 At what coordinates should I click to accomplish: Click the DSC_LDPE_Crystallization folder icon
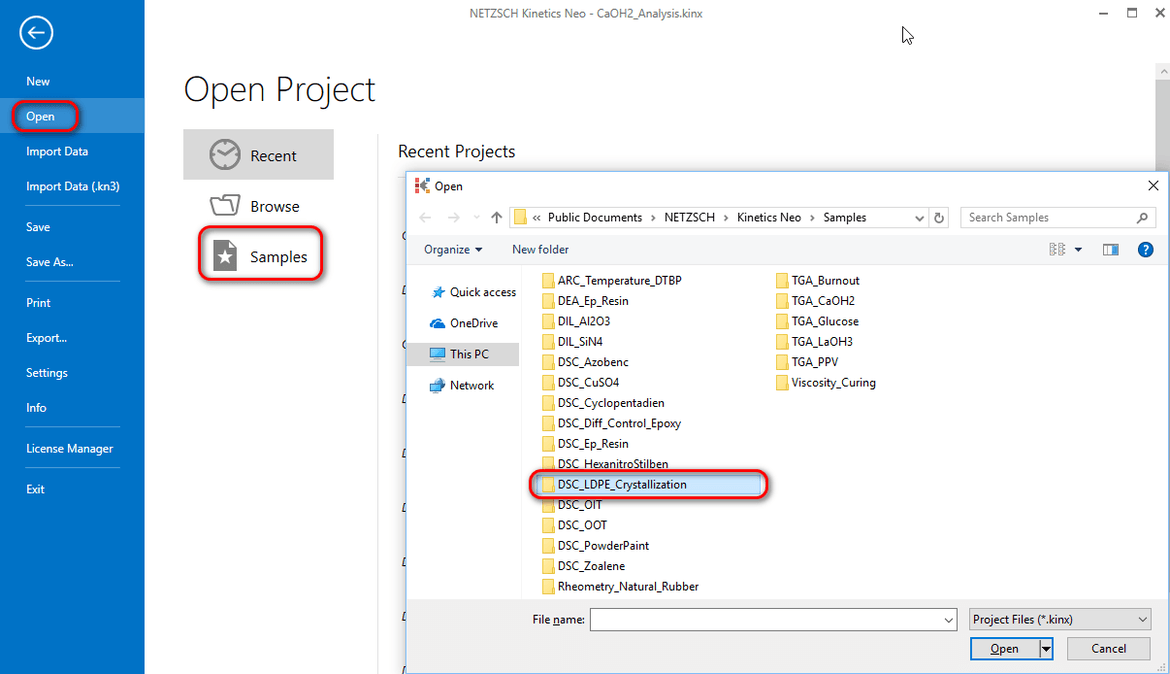pyautogui.click(x=548, y=484)
